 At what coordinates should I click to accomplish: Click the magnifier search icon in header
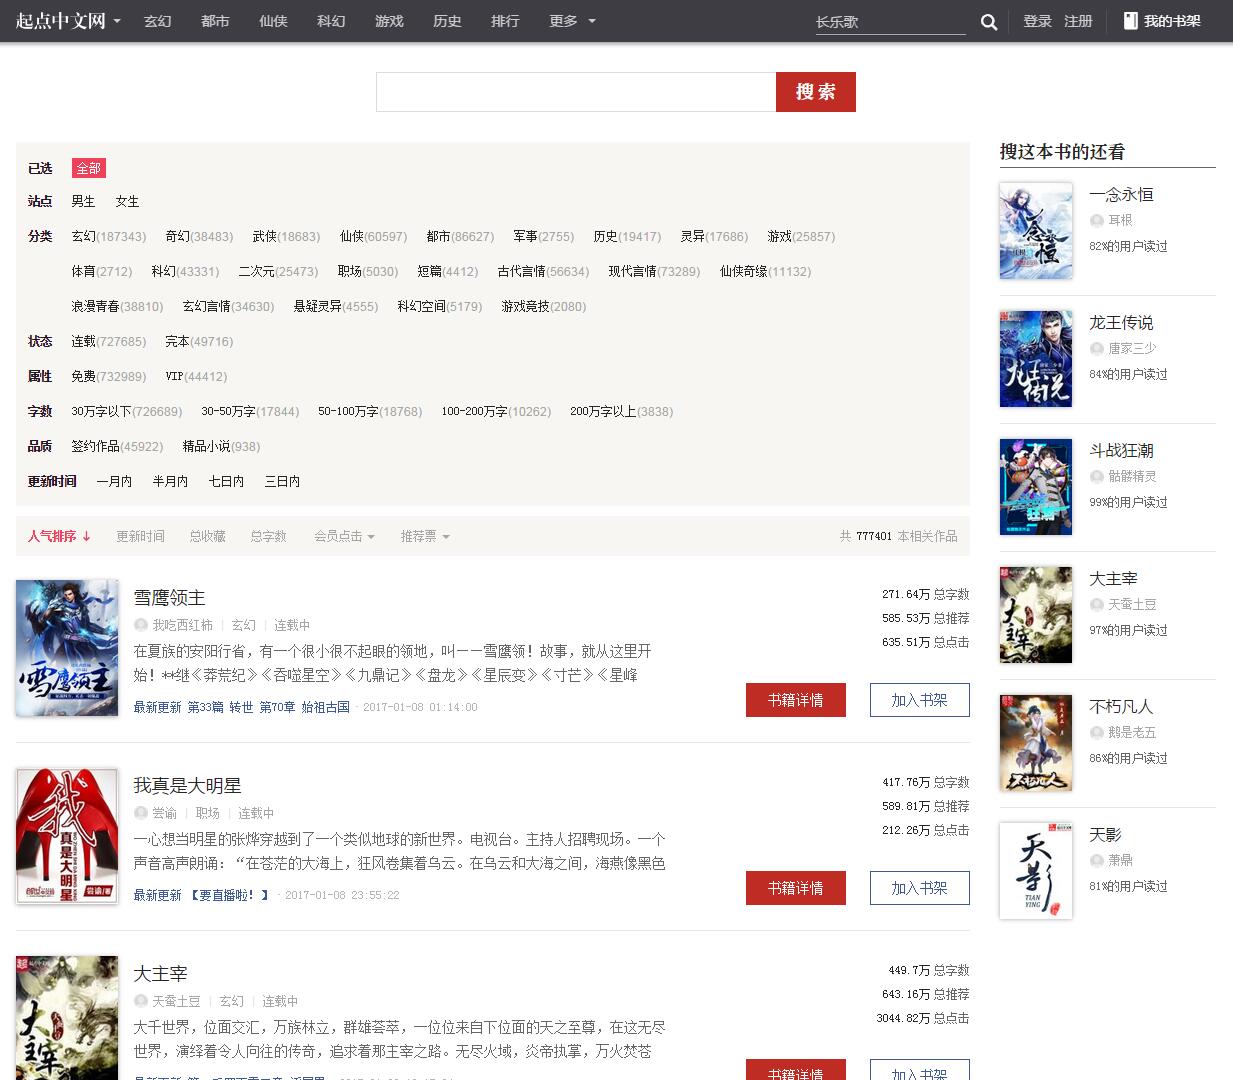pyautogui.click(x=989, y=22)
